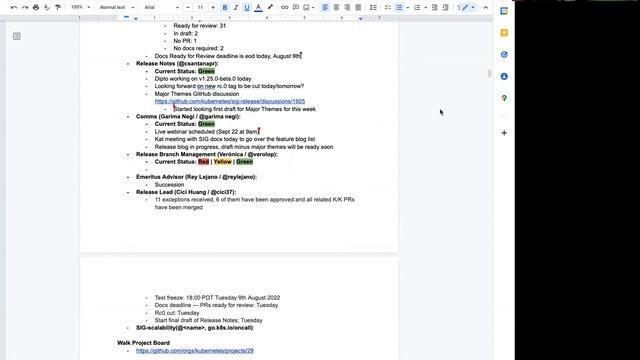Run spelling and grammar check icon
The width and height of the screenshot is (640, 360).
point(47,7)
